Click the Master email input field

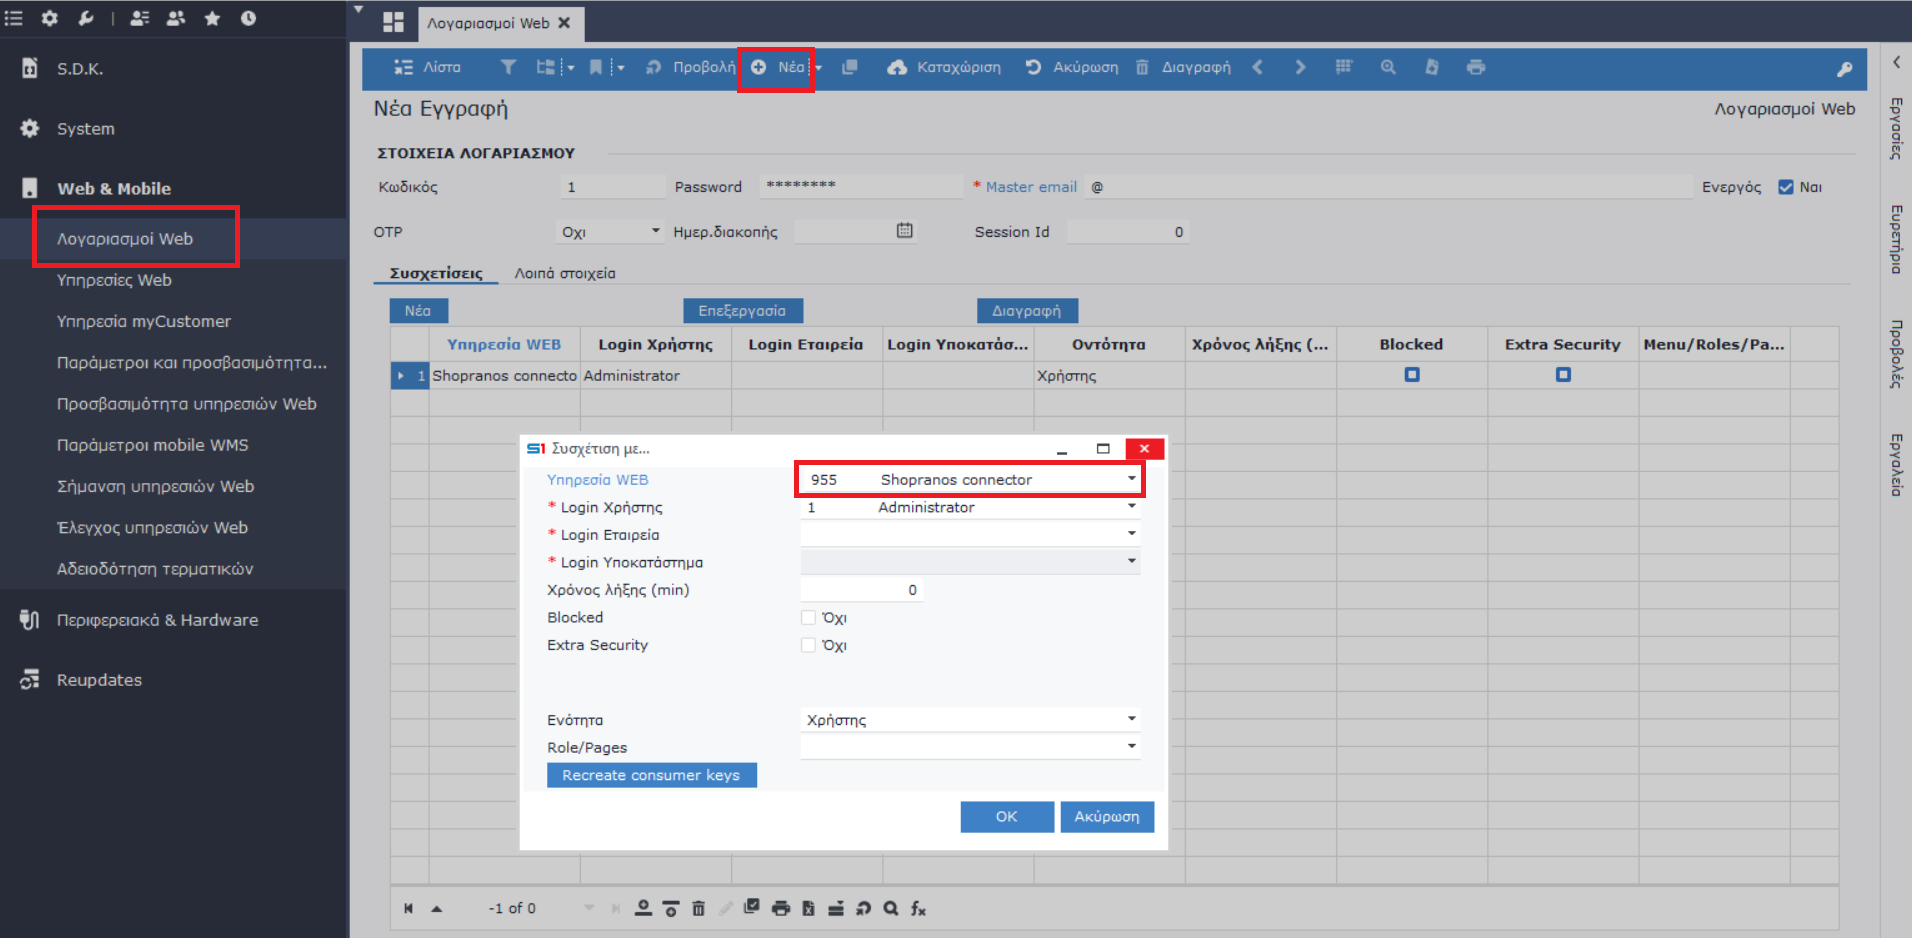(1390, 187)
